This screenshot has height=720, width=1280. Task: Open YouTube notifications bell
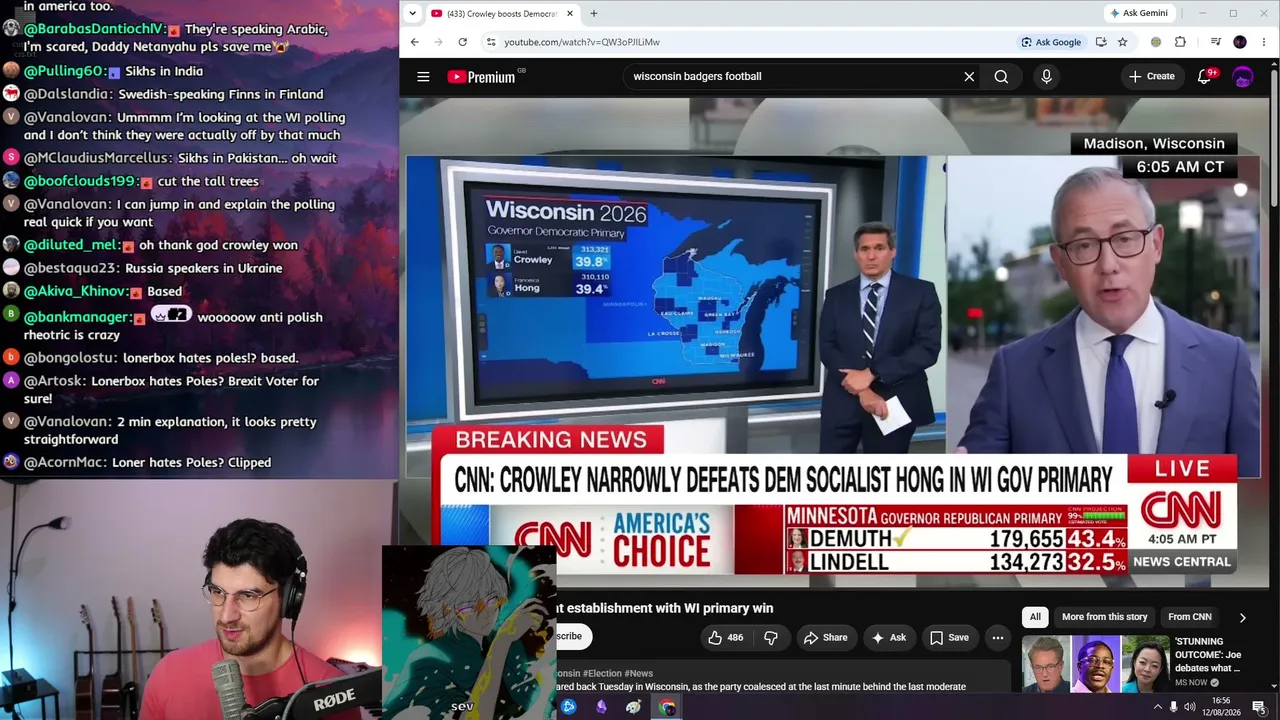coord(1205,77)
